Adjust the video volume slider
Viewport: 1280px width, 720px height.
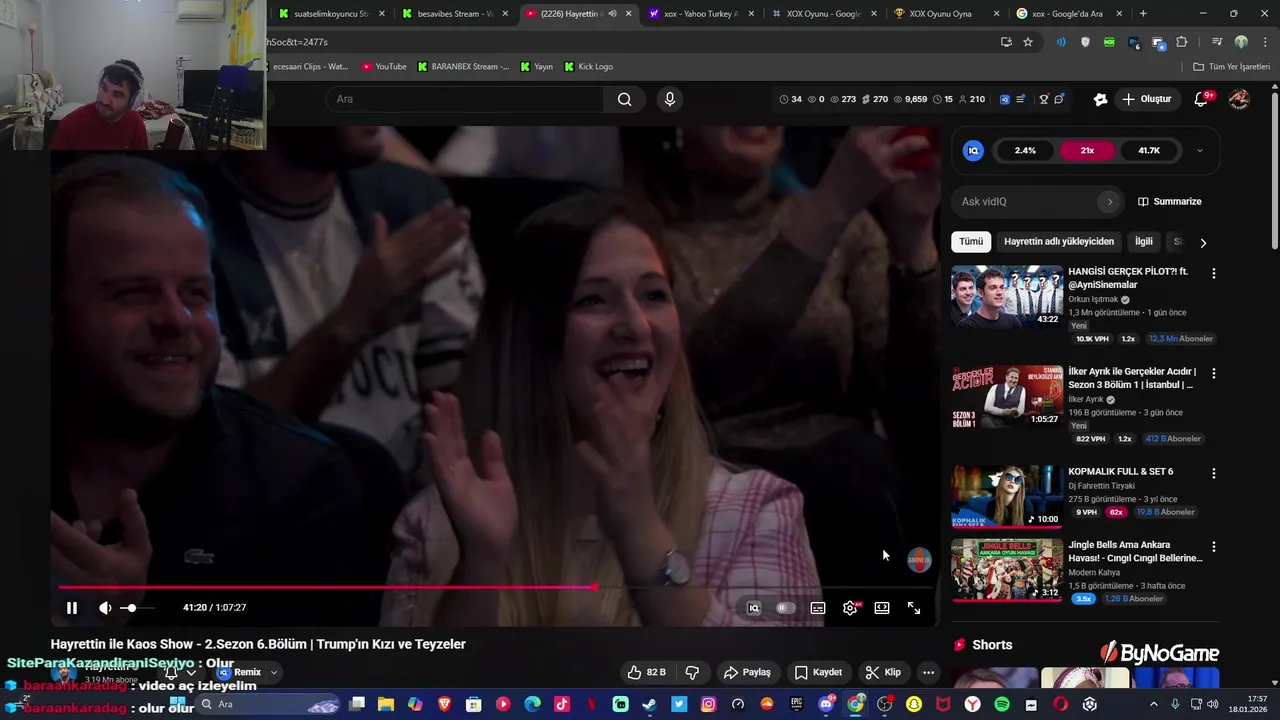point(137,608)
